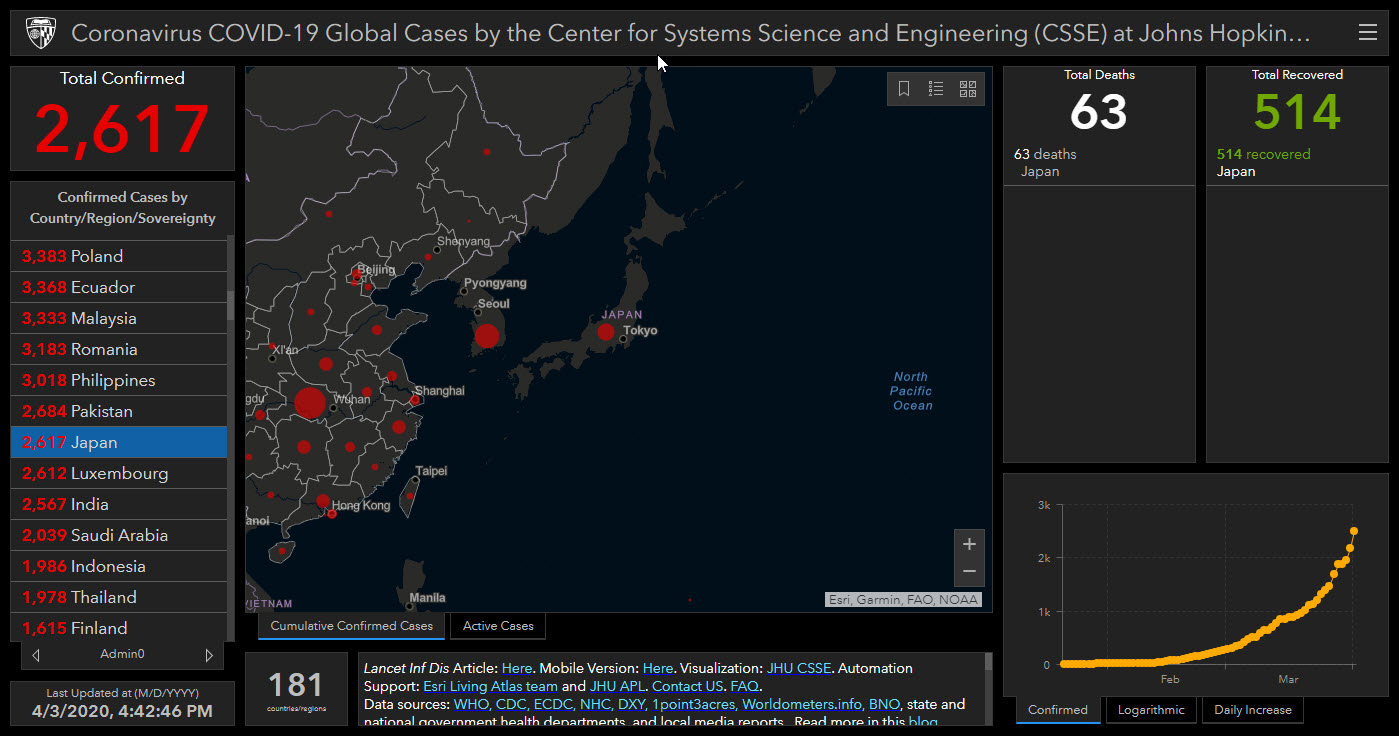This screenshot has width=1399, height=736.
Task: Select Poland in the country list
Action: coord(119,256)
